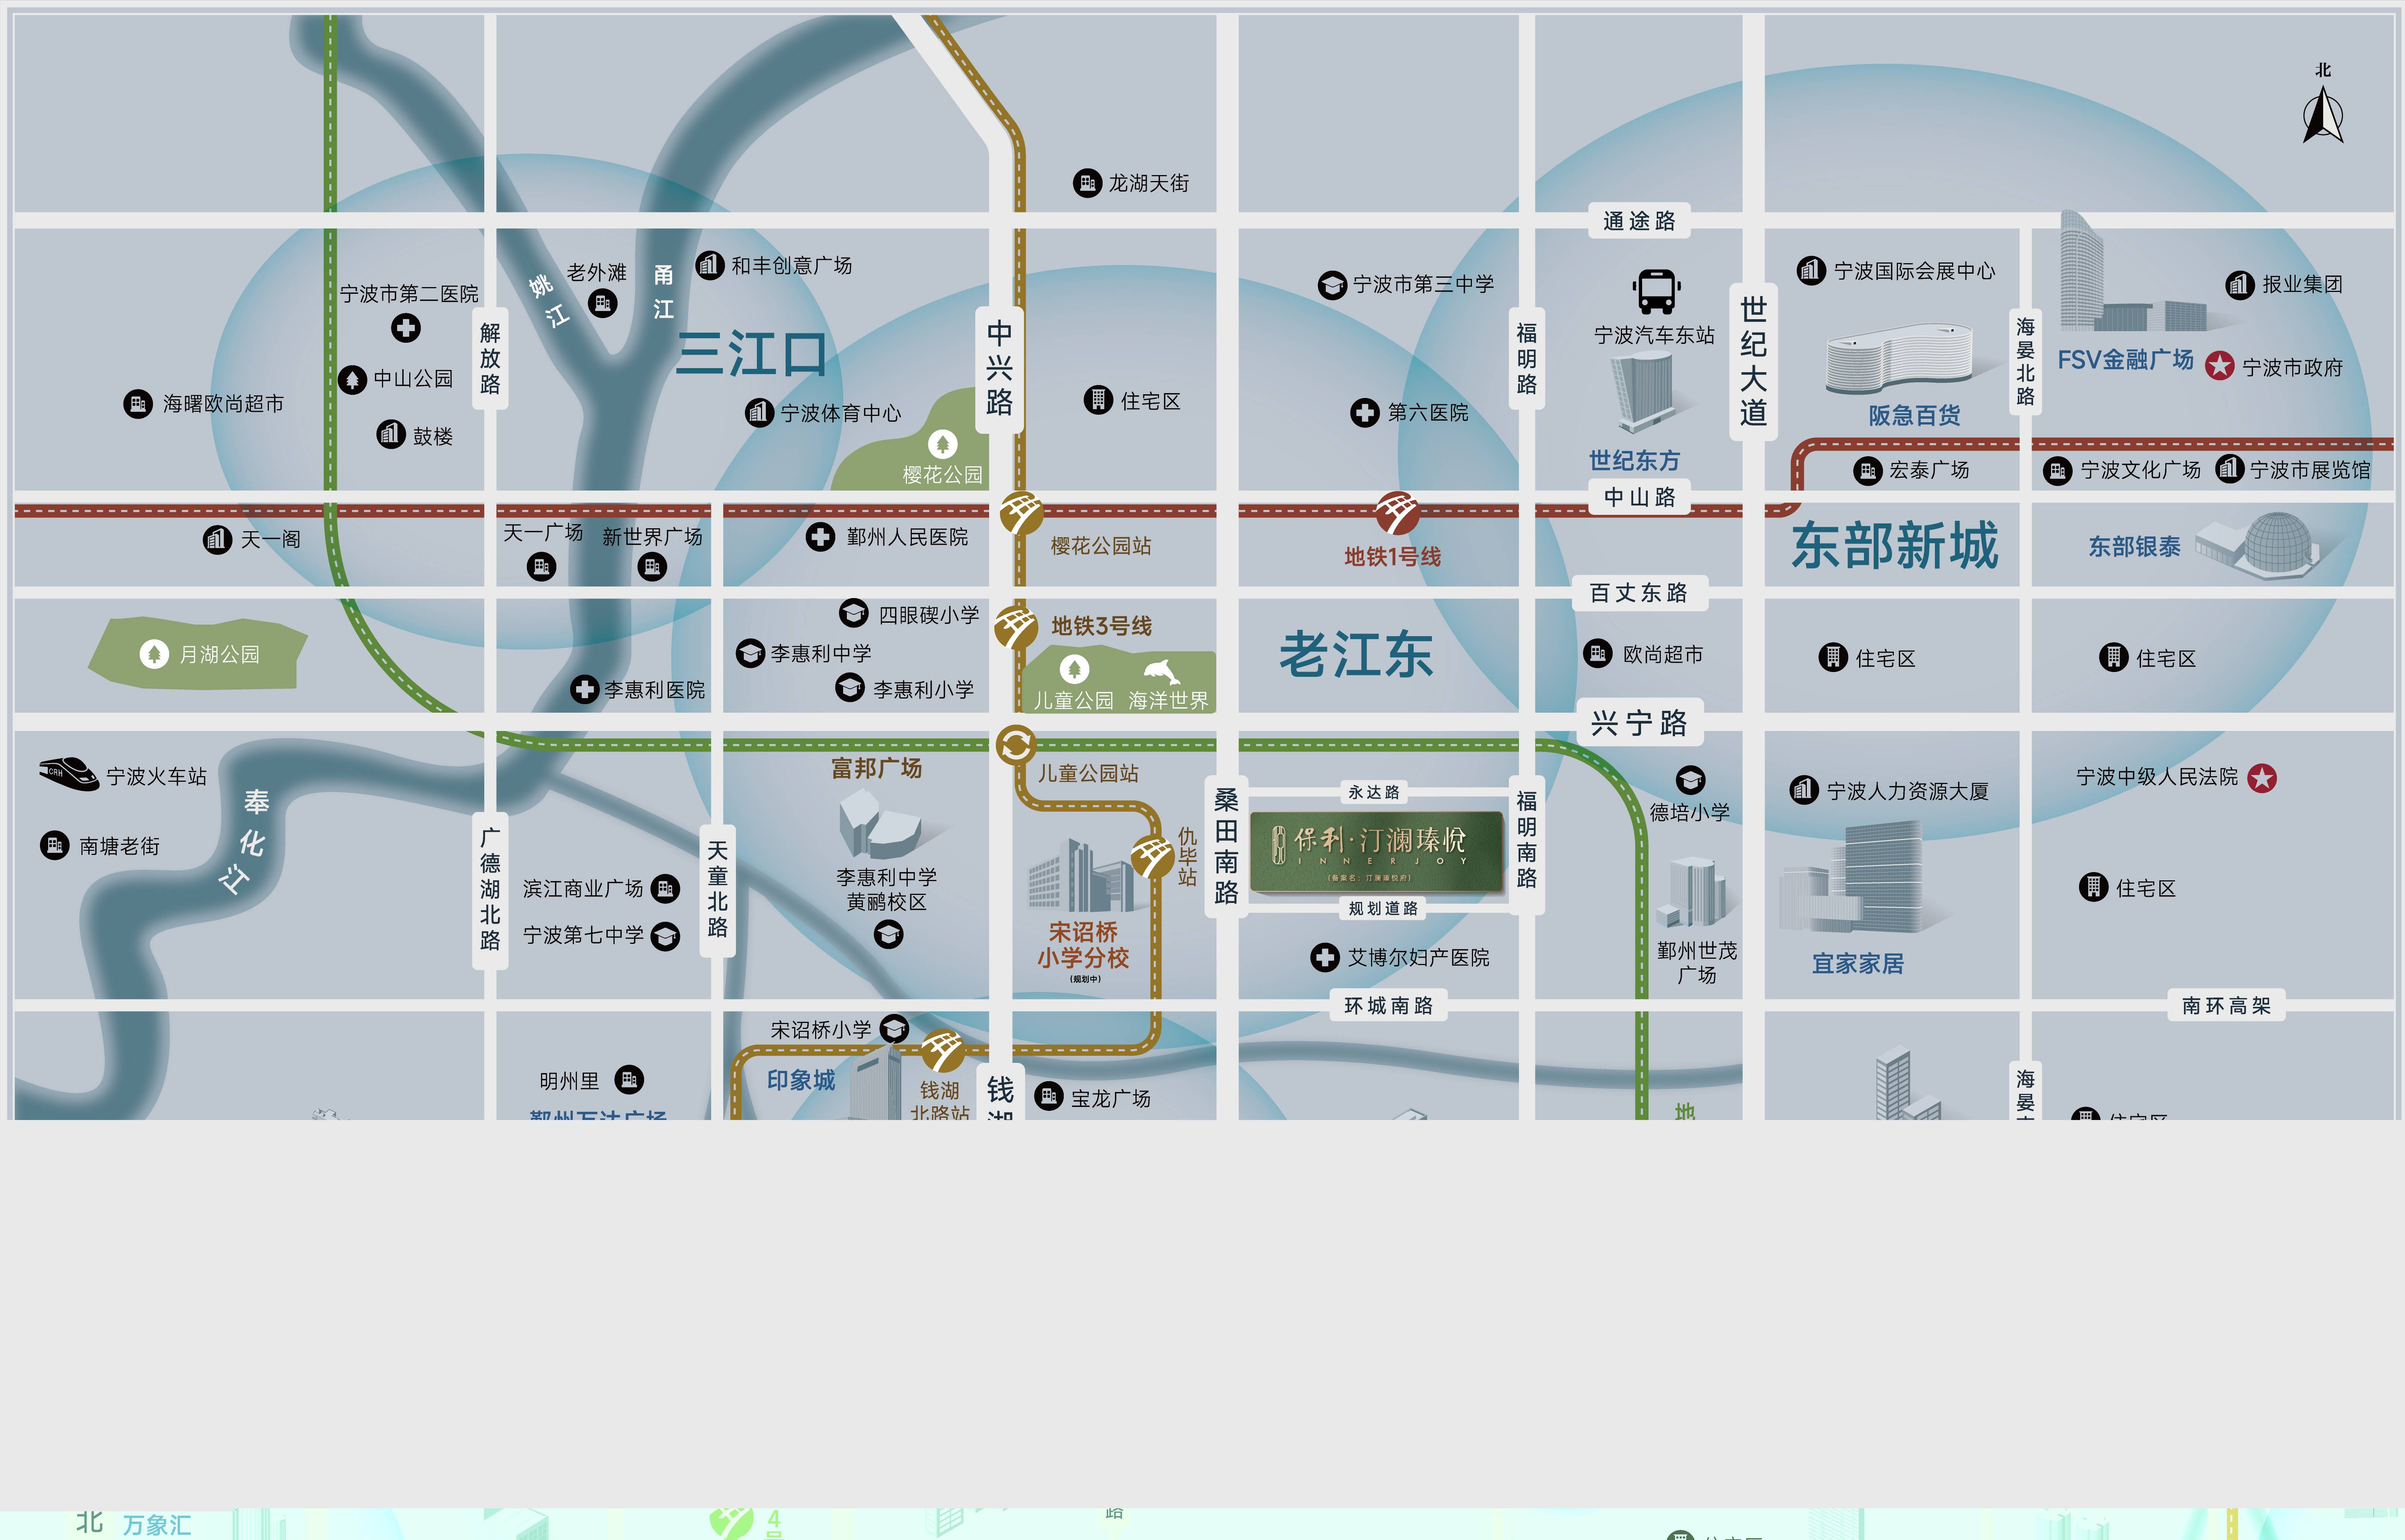
Task: Click the 德培小学 school icon
Action: pyautogui.click(x=1690, y=780)
